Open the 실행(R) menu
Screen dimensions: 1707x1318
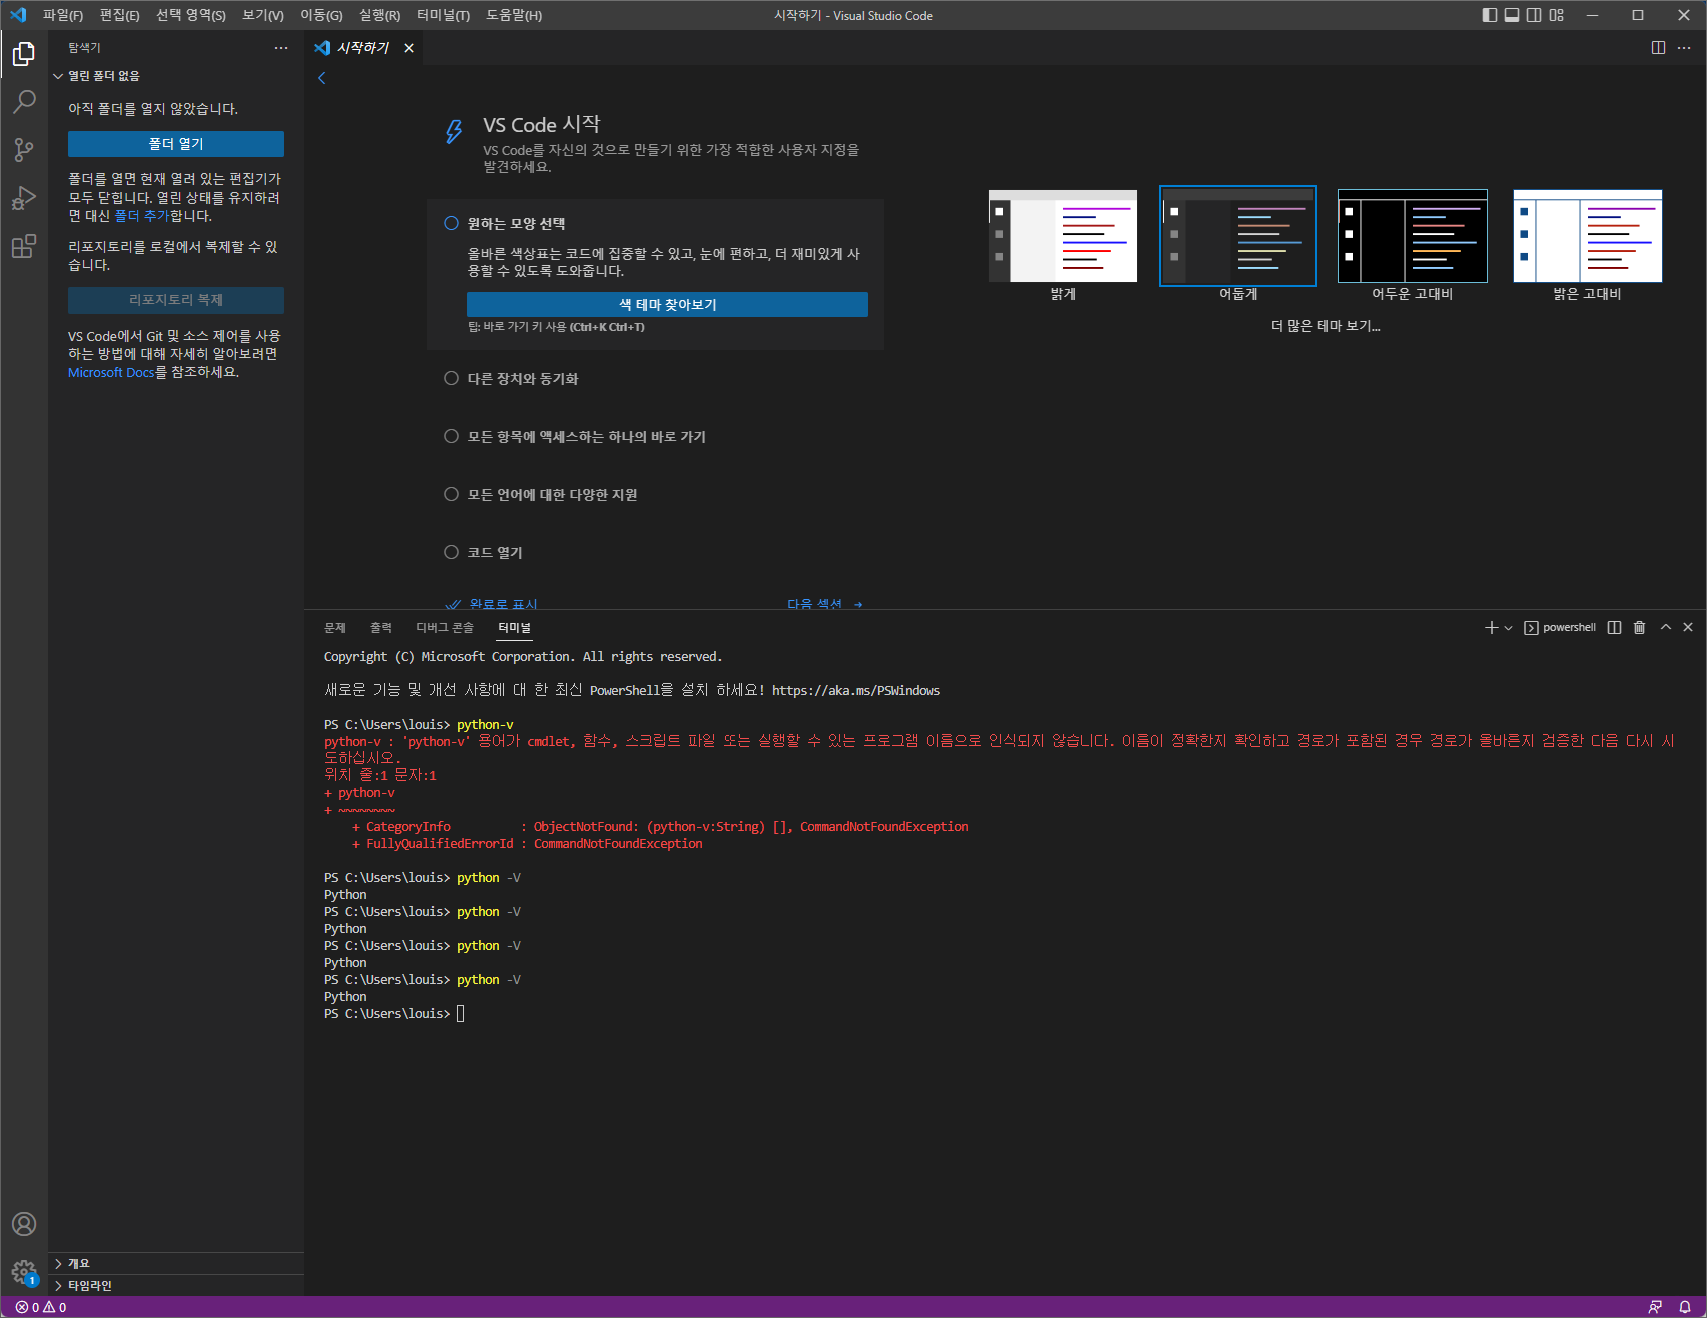tap(379, 15)
